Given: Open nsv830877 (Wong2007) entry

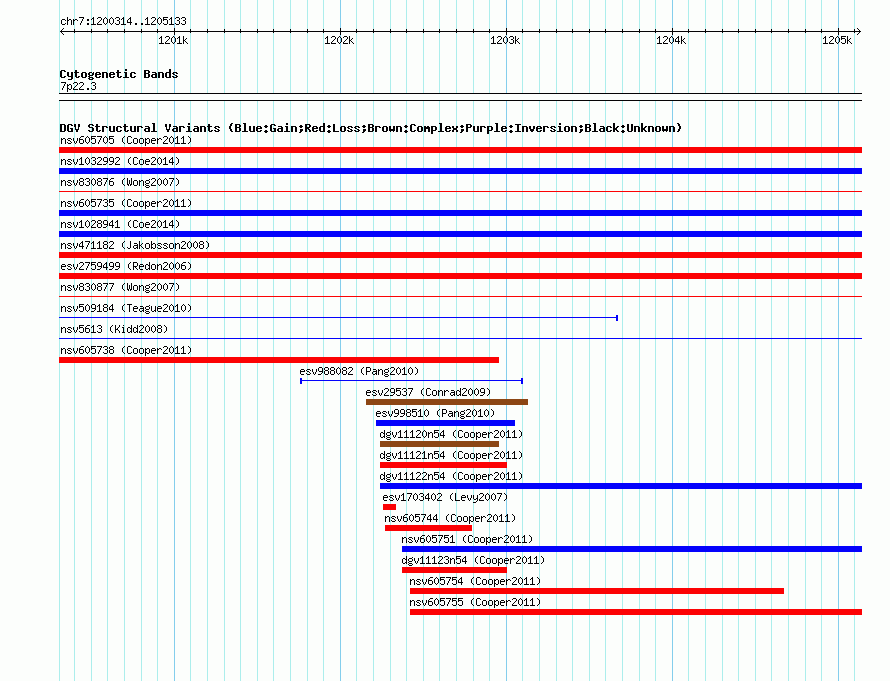Looking at the screenshot, I should point(120,287).
